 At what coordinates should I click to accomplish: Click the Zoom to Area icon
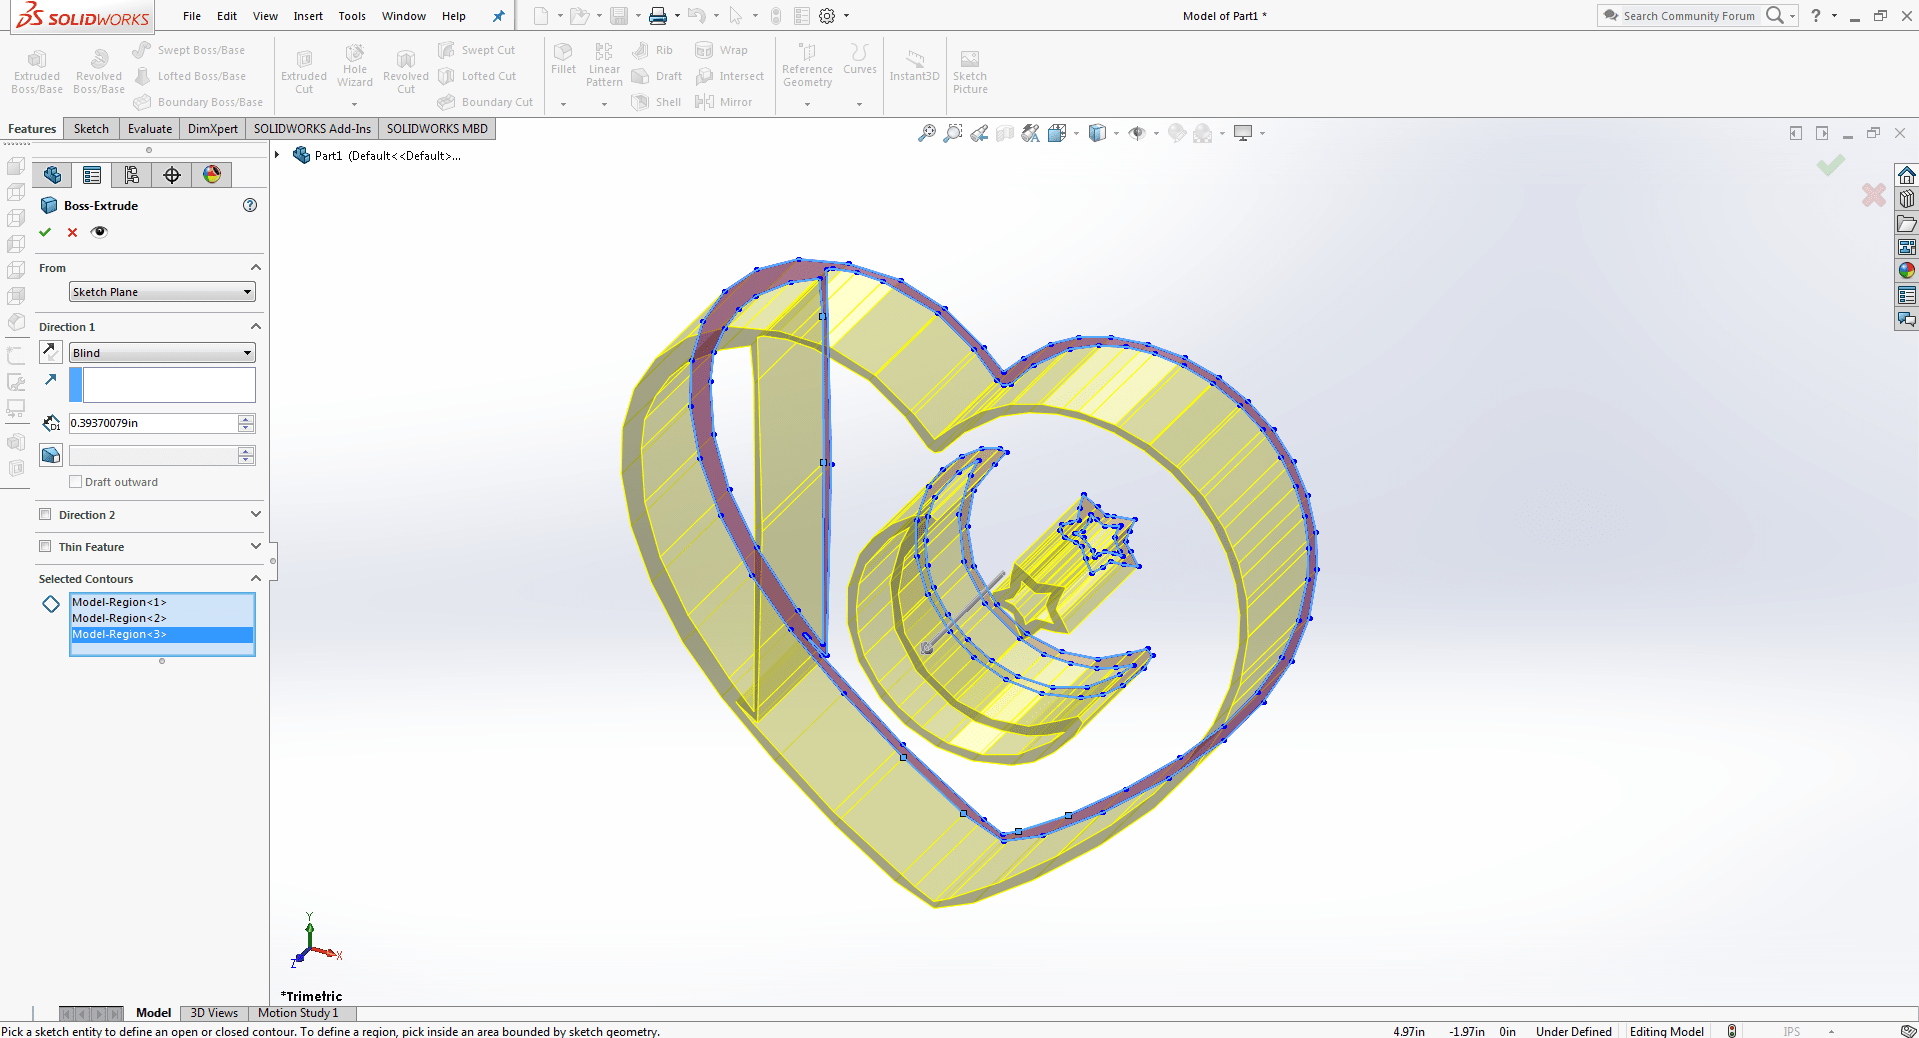point(953,133)
